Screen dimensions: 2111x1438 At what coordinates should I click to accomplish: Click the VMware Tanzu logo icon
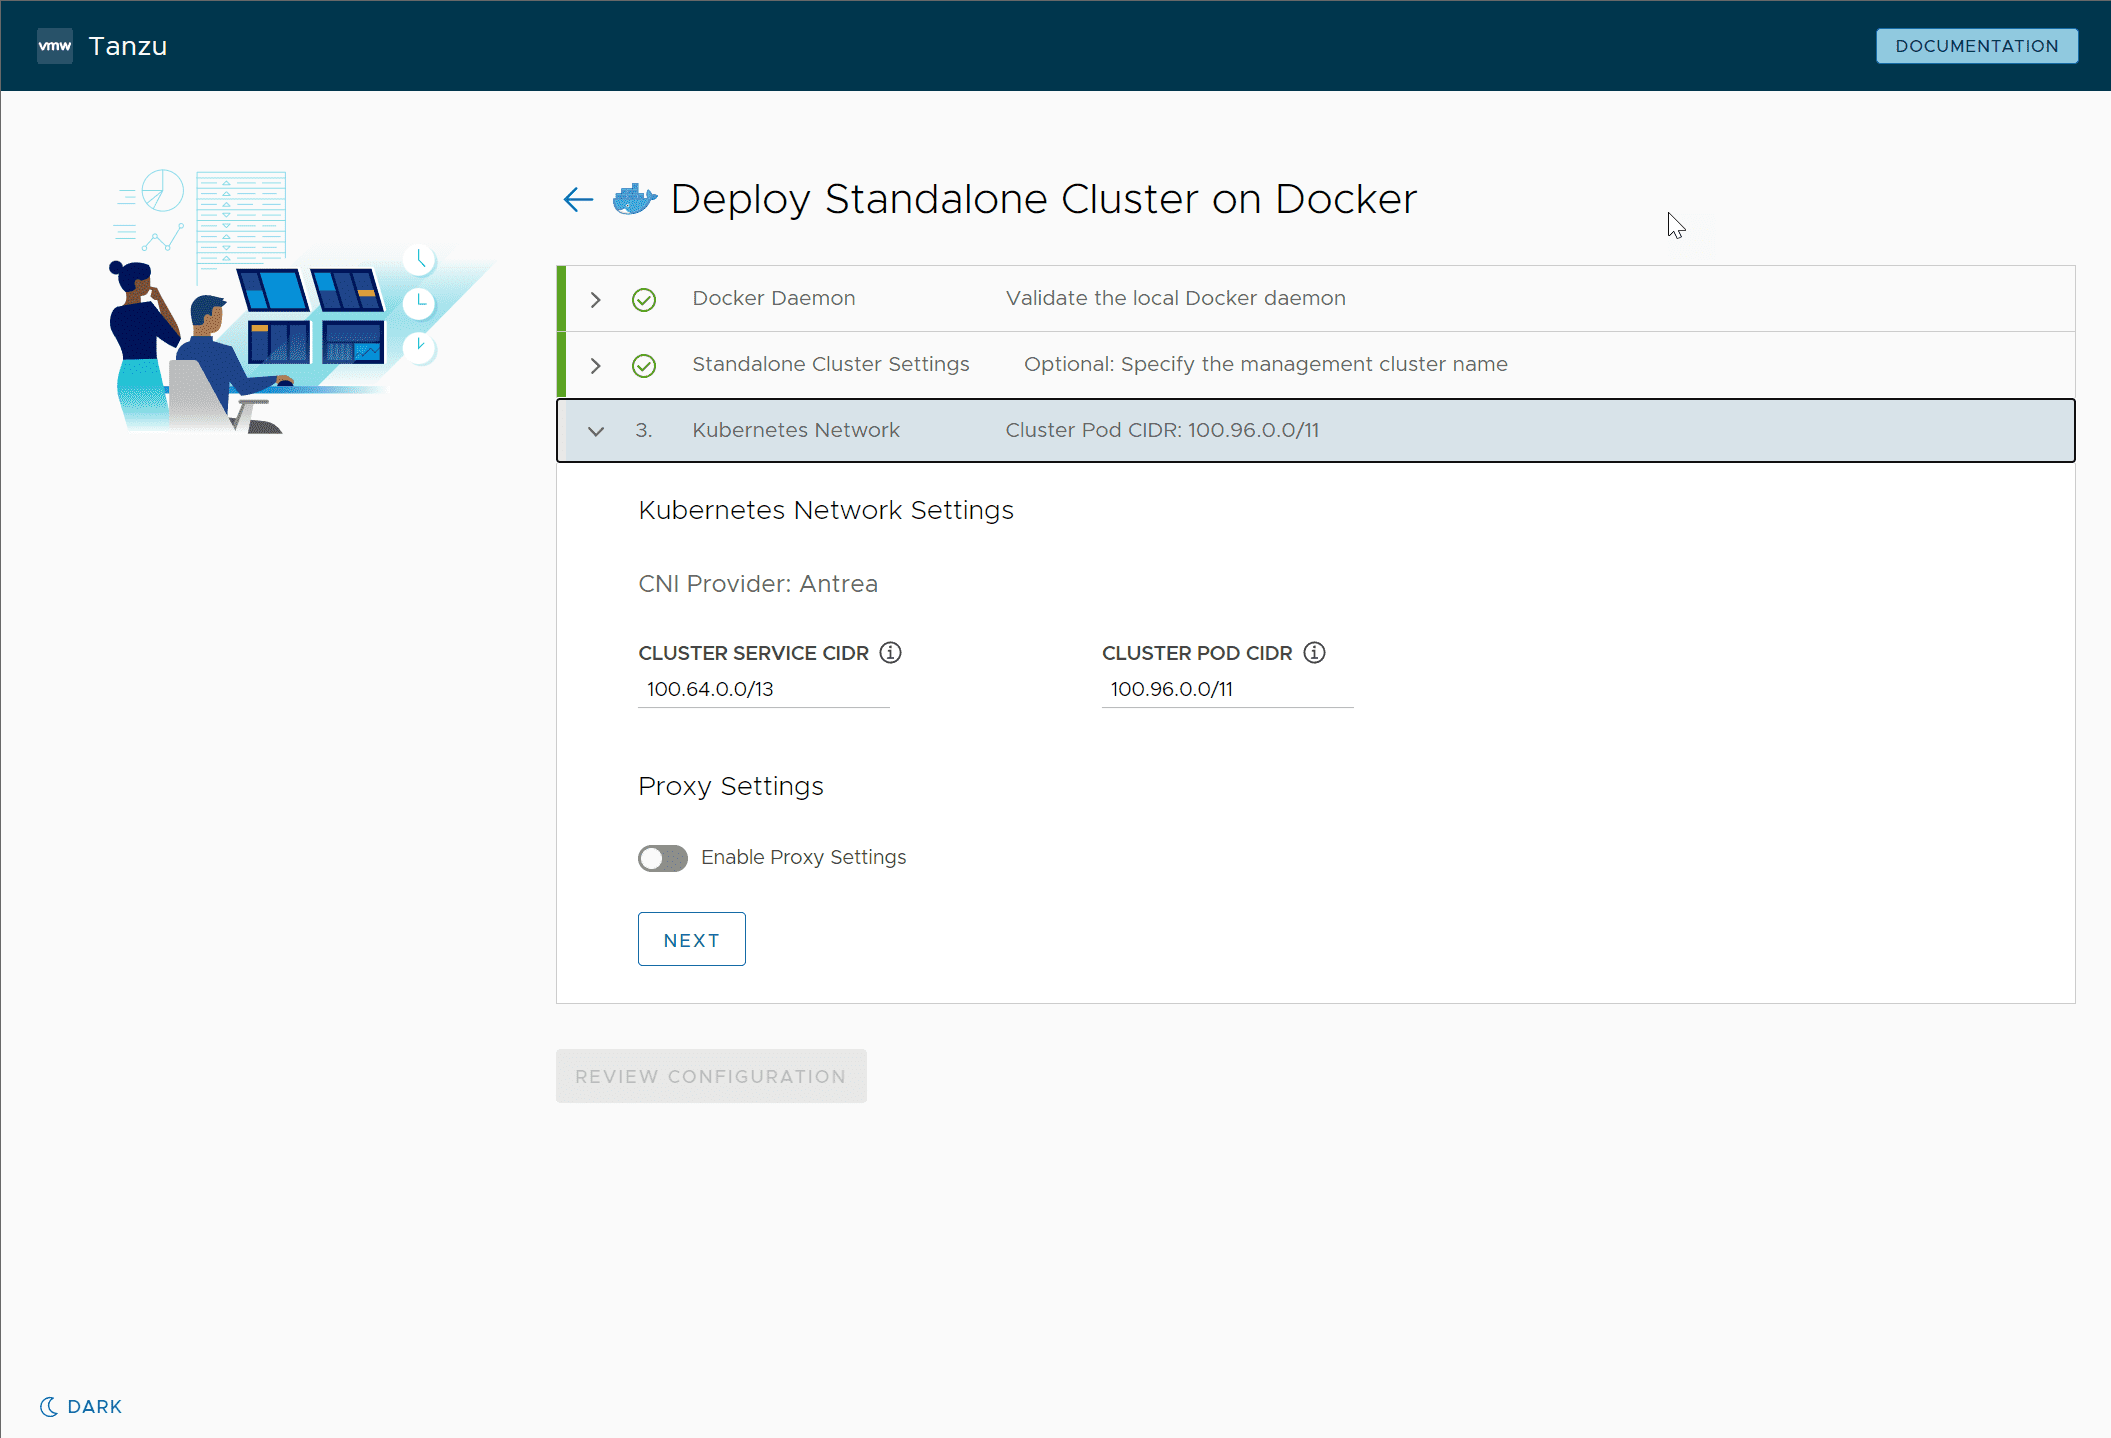[x=56, y=45]
